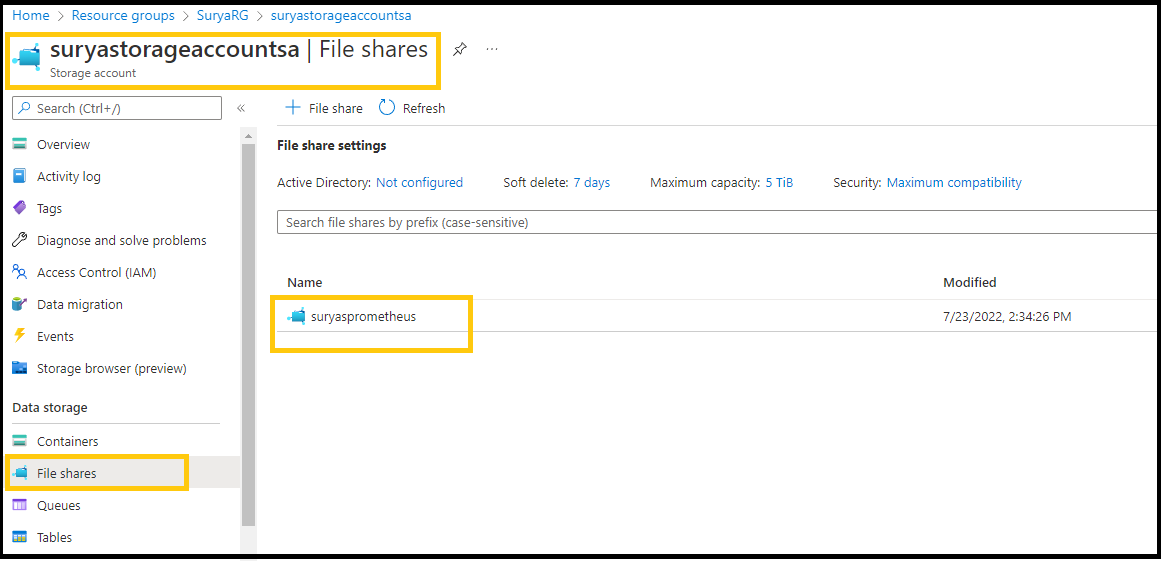Image resolution: width=1161 pixels, height=561 pixels.
Task: Open Storage browser (preview)
Action: tap(112, 368)
